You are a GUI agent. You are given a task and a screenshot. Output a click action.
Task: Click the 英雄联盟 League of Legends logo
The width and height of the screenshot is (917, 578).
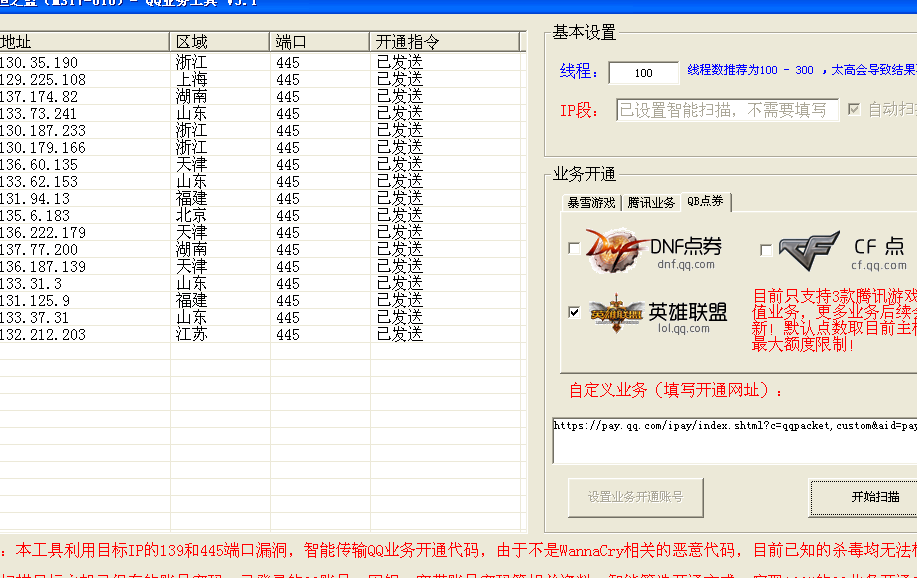click(x=616, y=314)
